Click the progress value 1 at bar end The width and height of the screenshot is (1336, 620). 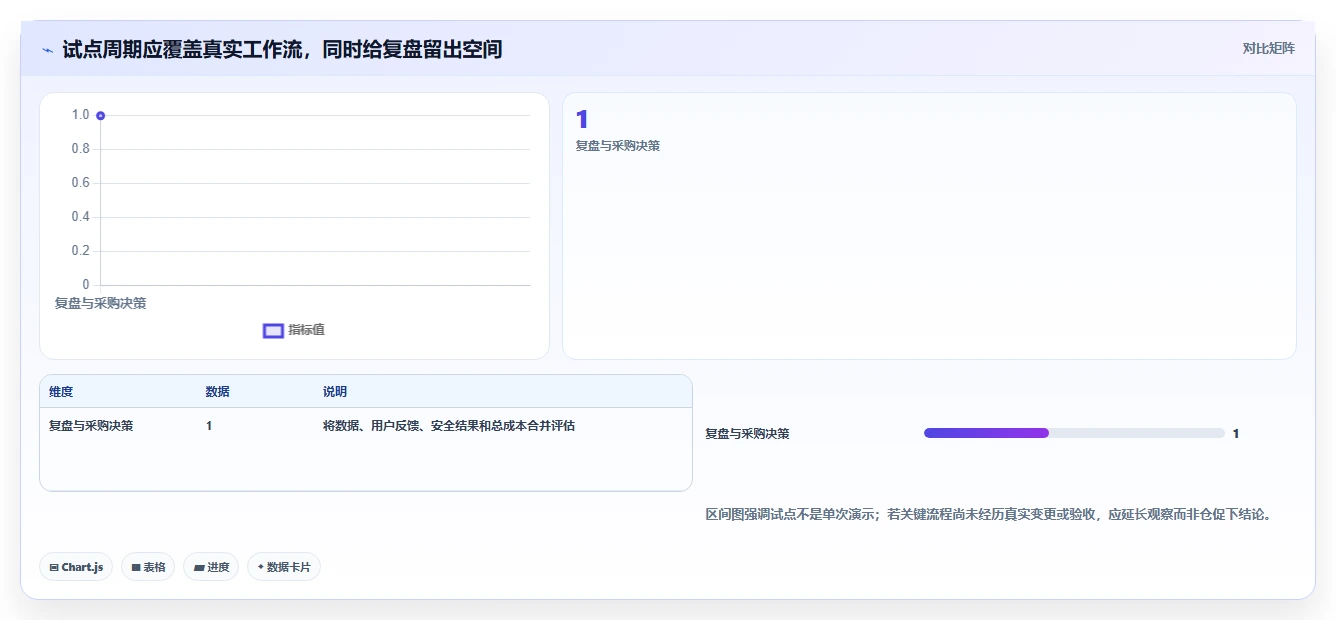coord(1236,434)
